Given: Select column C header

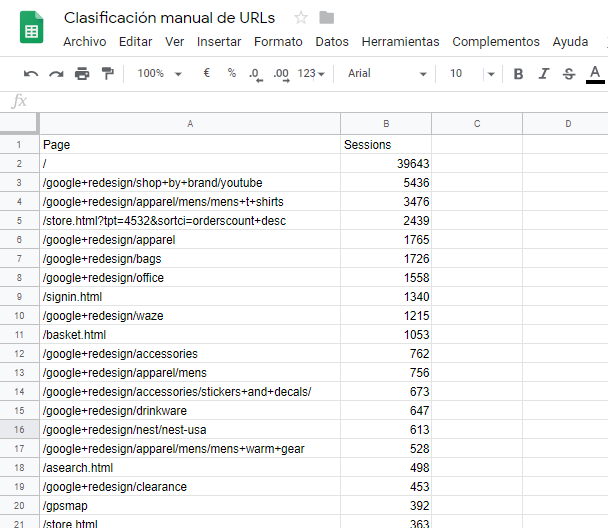Looking at the screenshot, I should tap(477, 124).
